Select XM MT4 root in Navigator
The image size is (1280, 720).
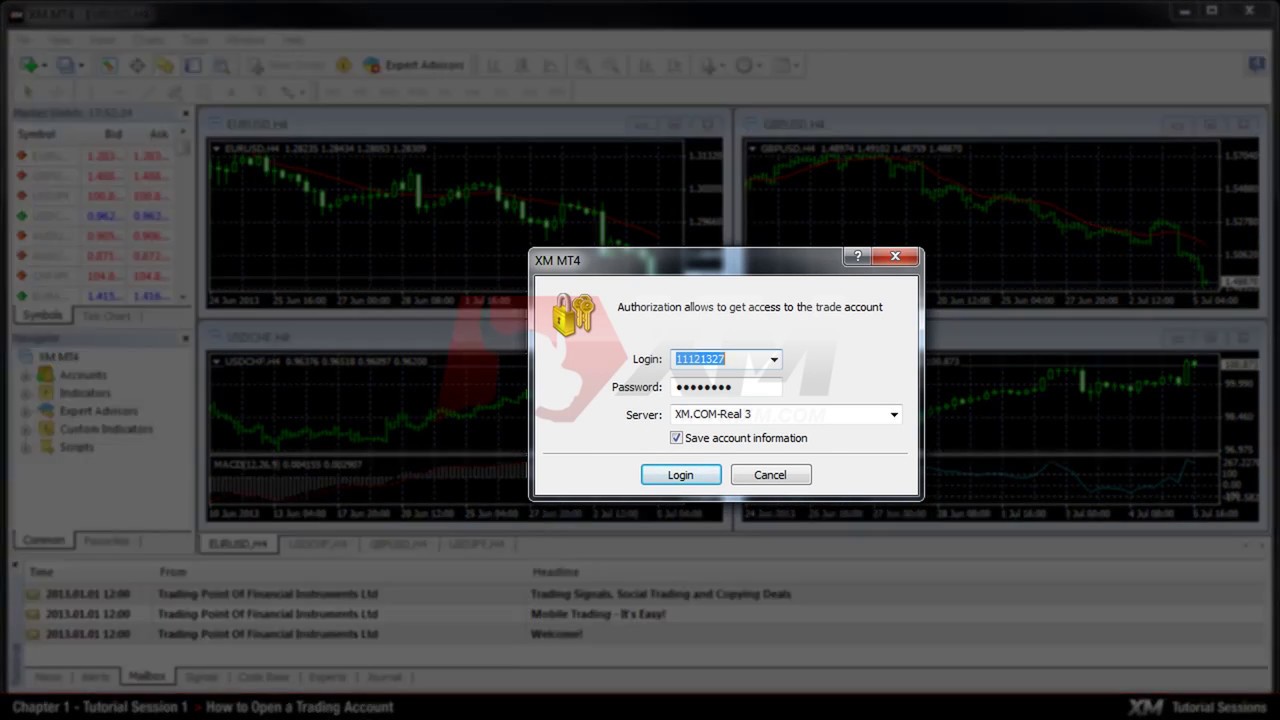coord(58,357)
